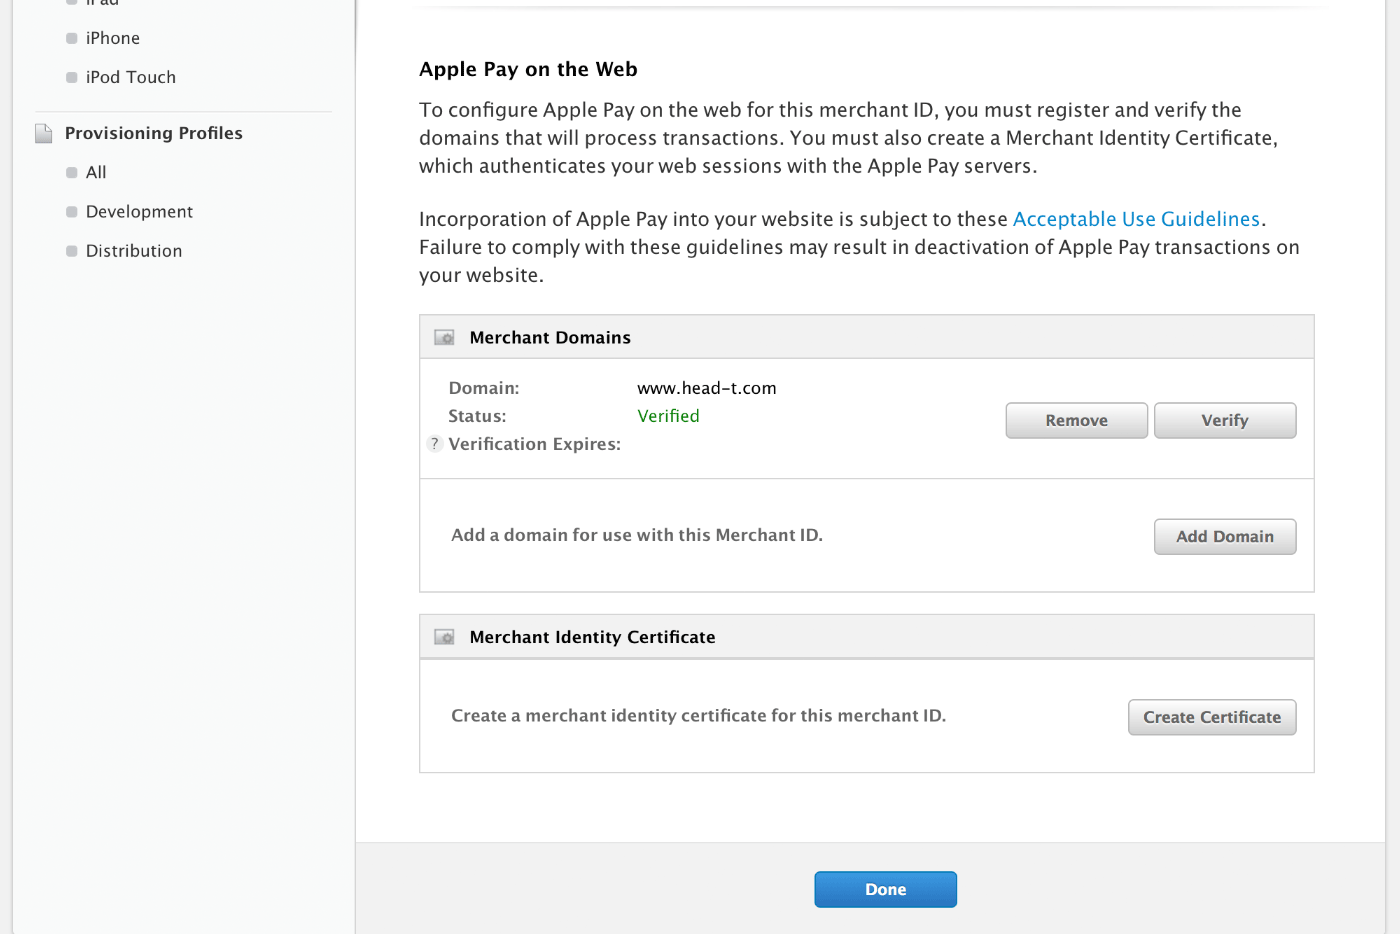Viewport: 1400px width, 934px height.
Task: Click the Merchant Domains section title
Action: click(x=550, y=338)
